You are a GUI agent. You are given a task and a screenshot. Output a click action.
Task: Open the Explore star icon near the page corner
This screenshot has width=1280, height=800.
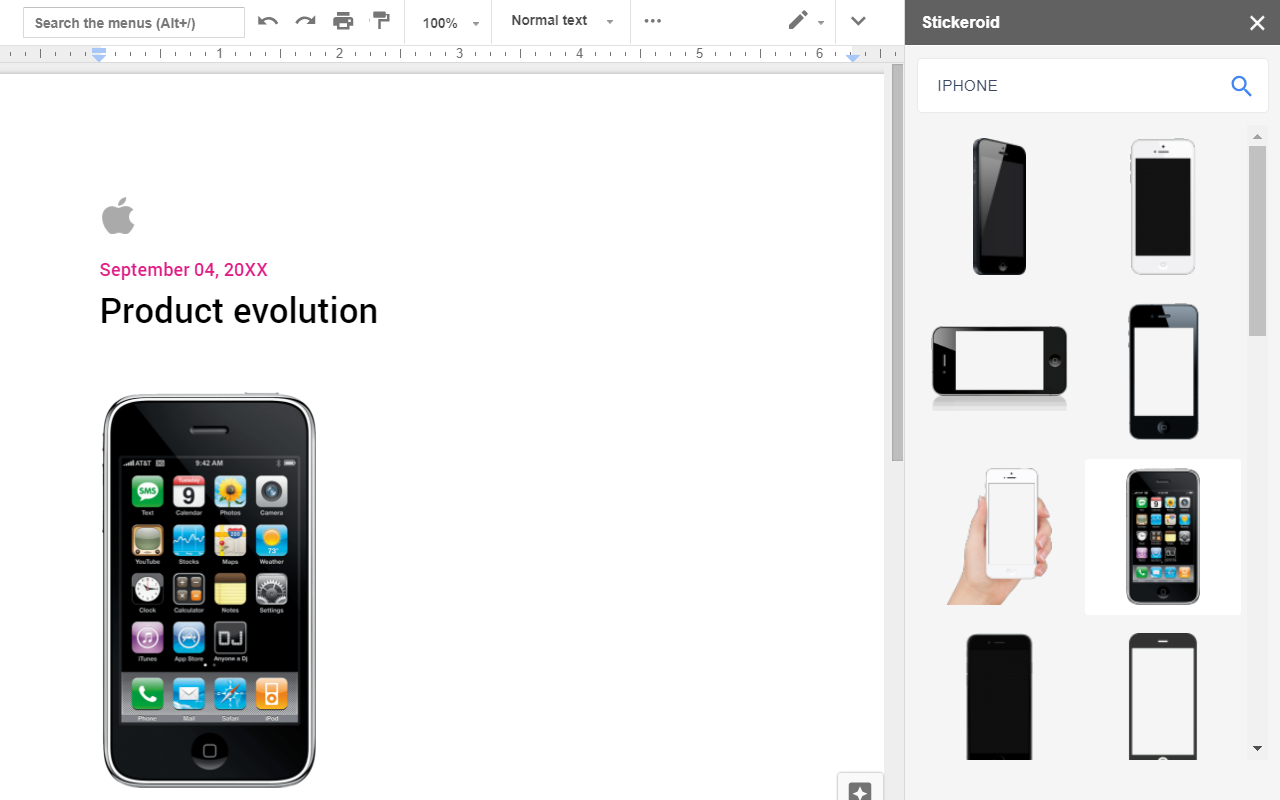[860, 792]
